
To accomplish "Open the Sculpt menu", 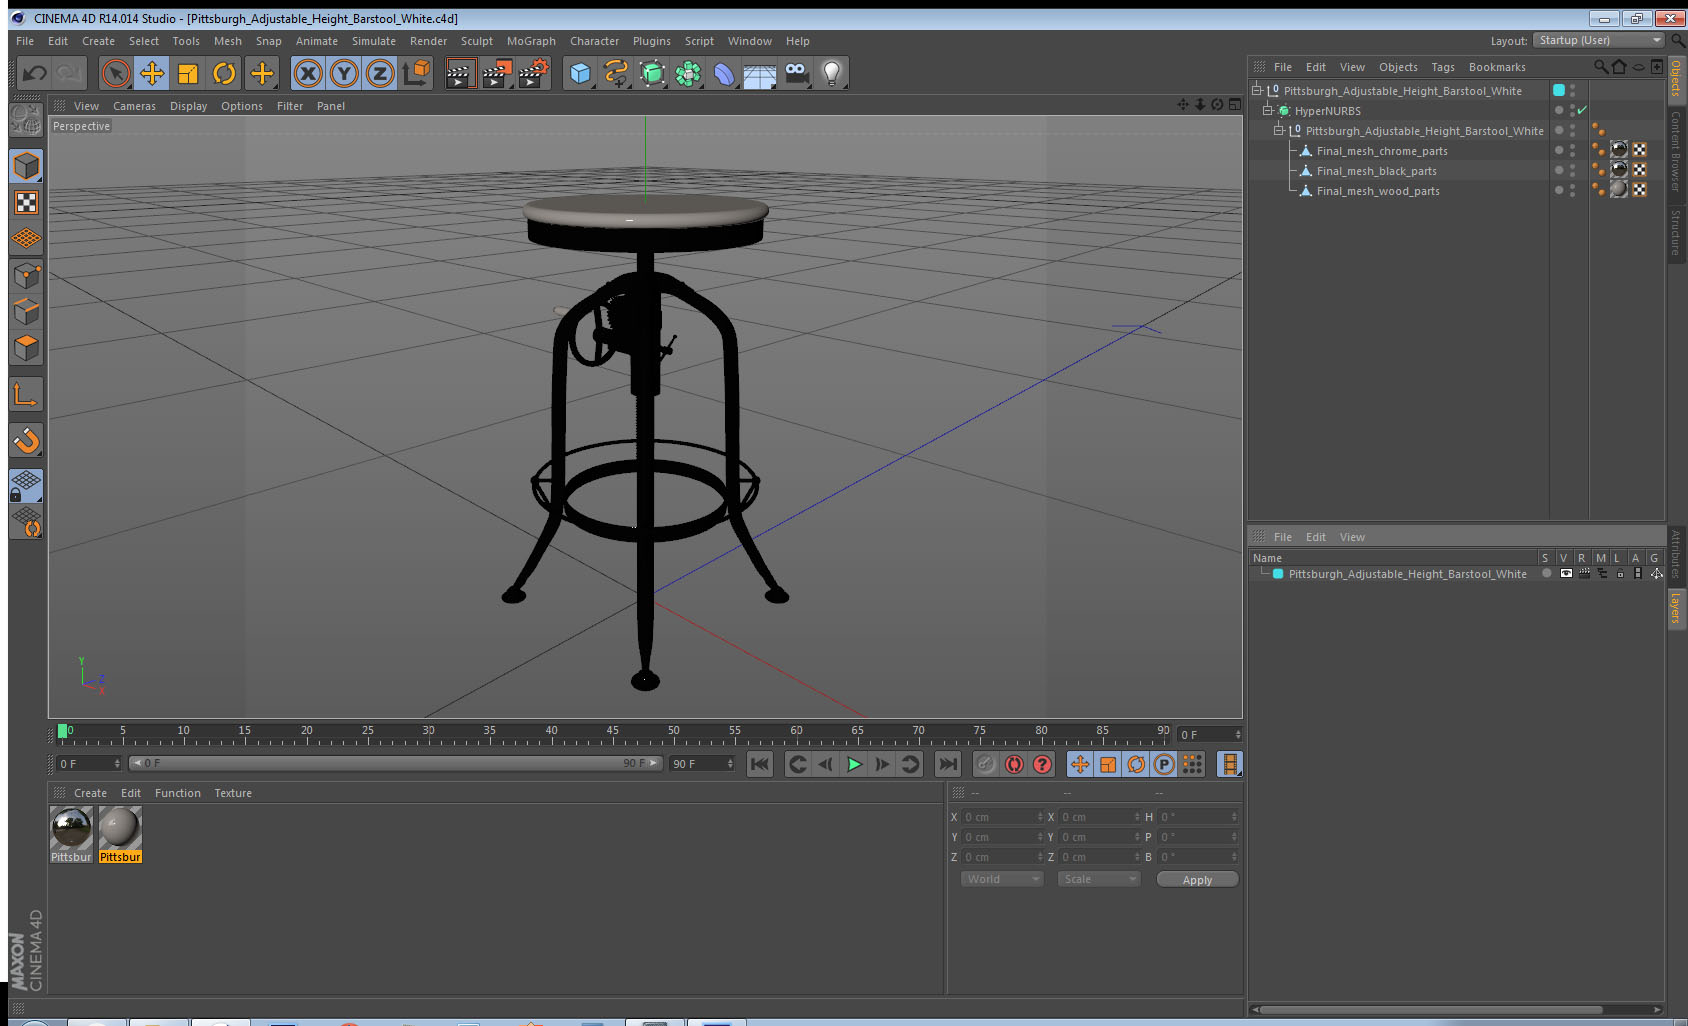I will pos(477,41).
